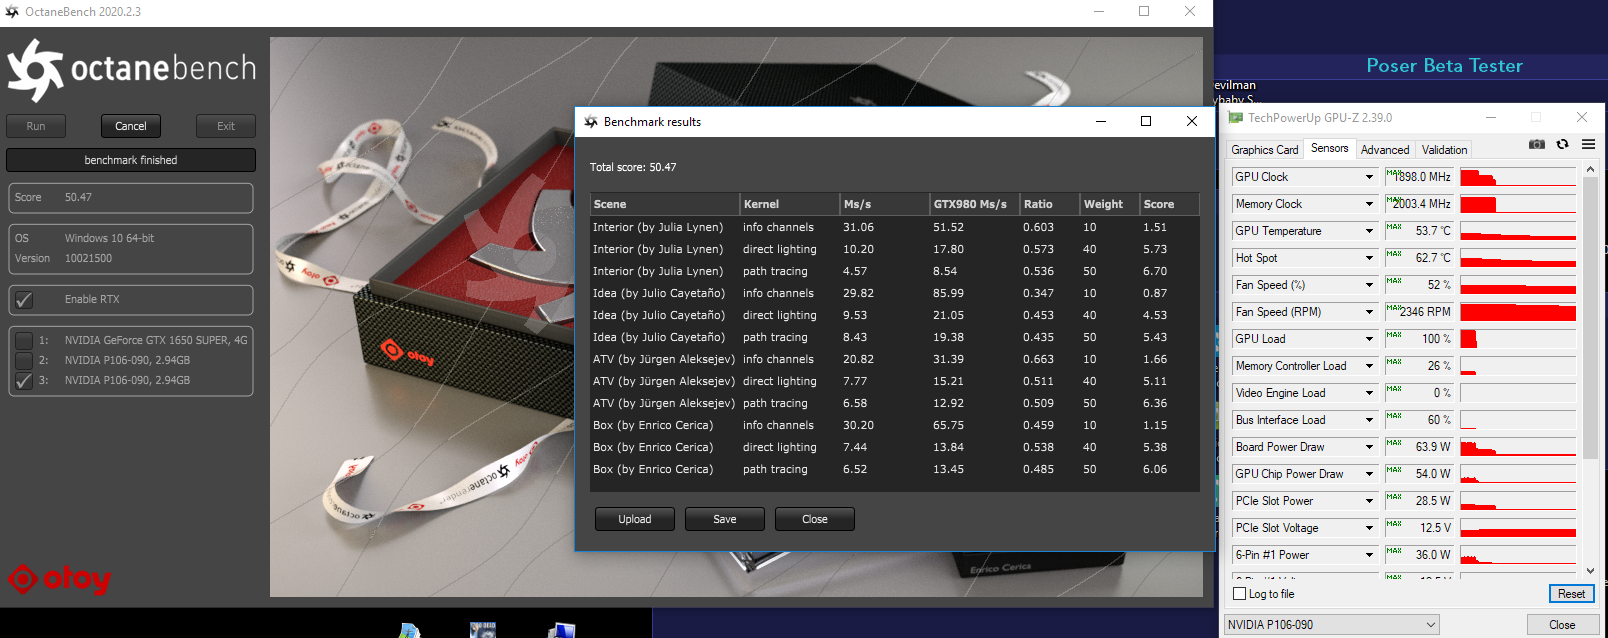Click the Exit button in OctaneBench
The image size is (1608, 638).
tap(226, 126)
